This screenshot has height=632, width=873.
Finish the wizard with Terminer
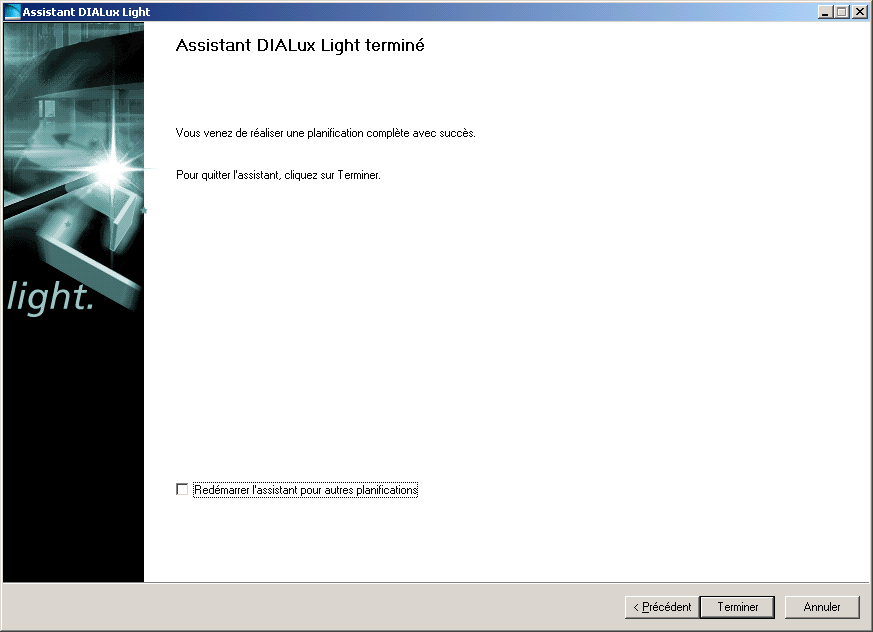[x=737, y=607]
